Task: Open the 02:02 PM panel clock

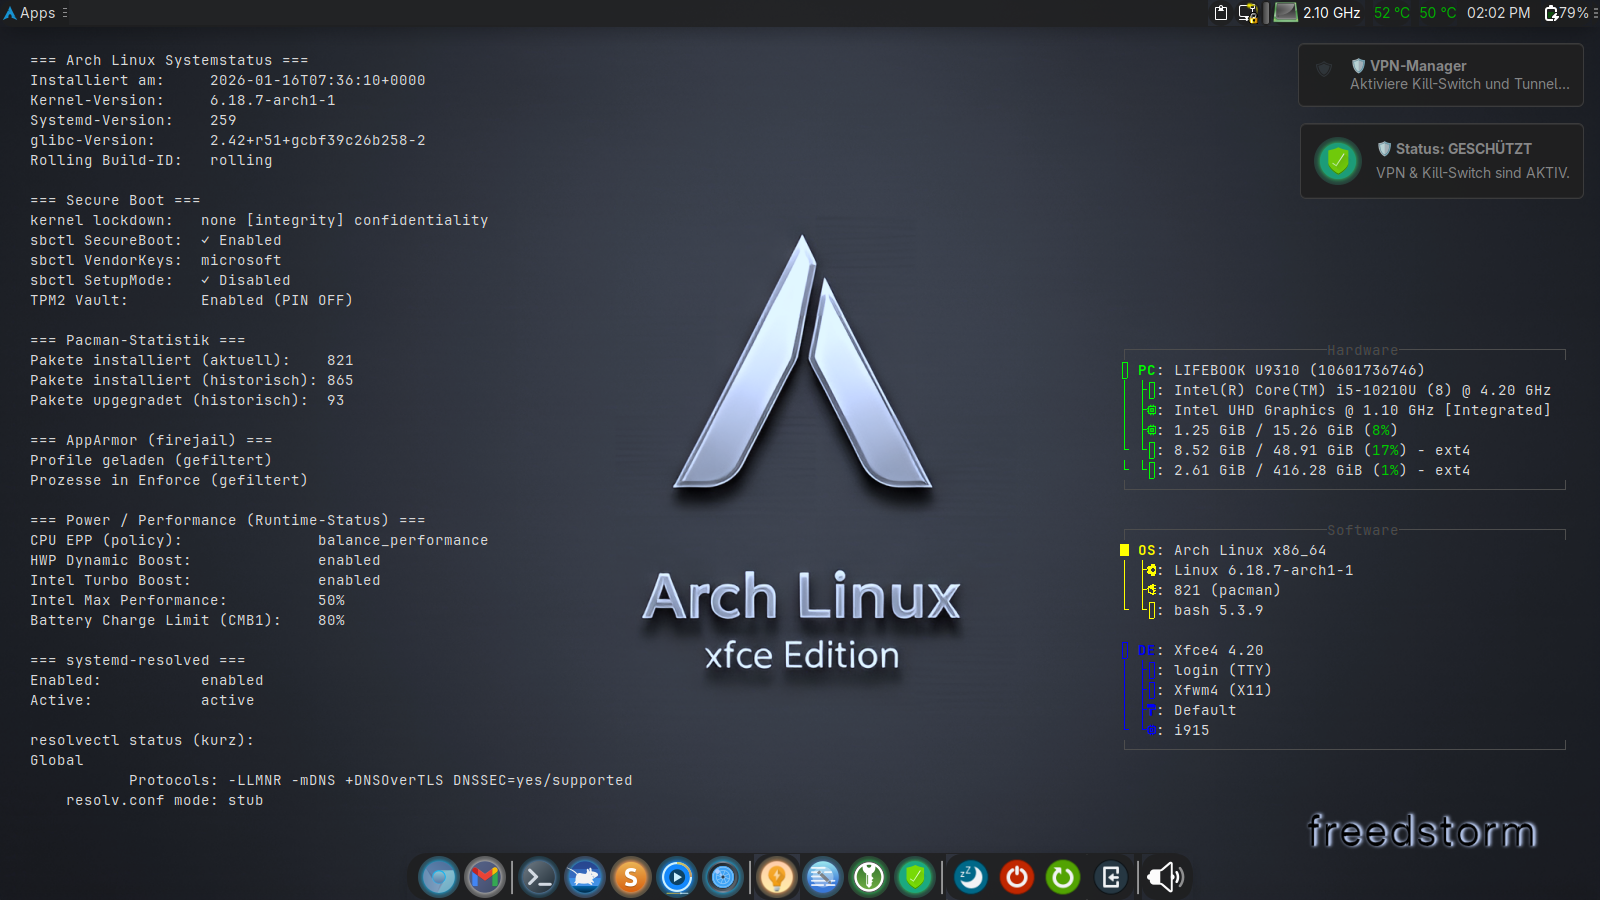Action: click(1498, 13)
